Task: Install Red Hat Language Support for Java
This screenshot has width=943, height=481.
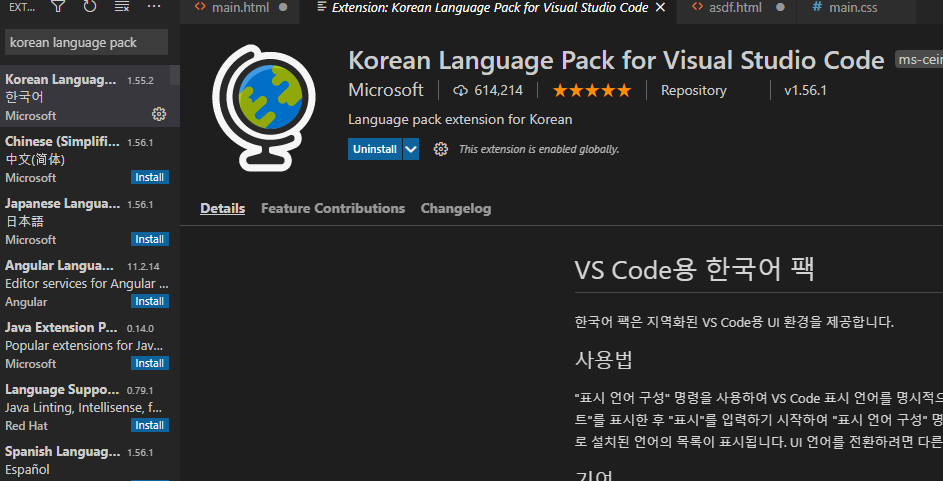Action: (x=150, y=425)
